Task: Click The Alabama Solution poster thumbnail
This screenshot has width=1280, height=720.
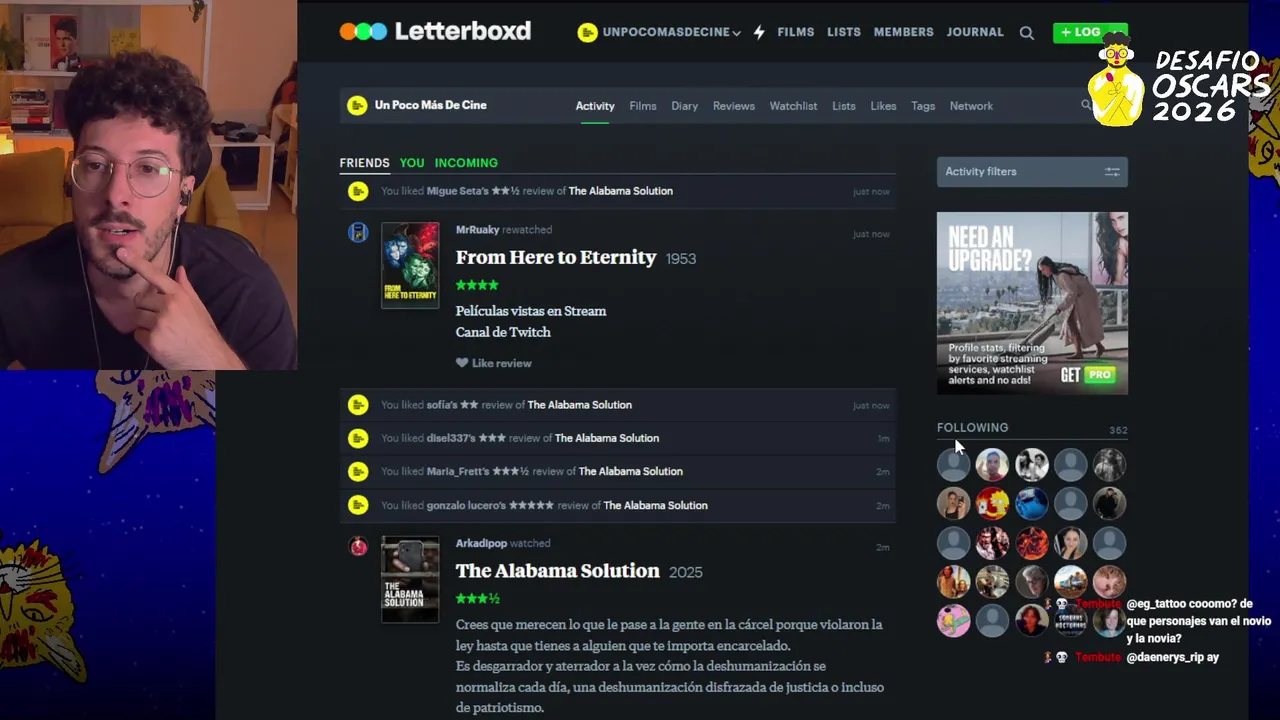Action: coord(410,580)
